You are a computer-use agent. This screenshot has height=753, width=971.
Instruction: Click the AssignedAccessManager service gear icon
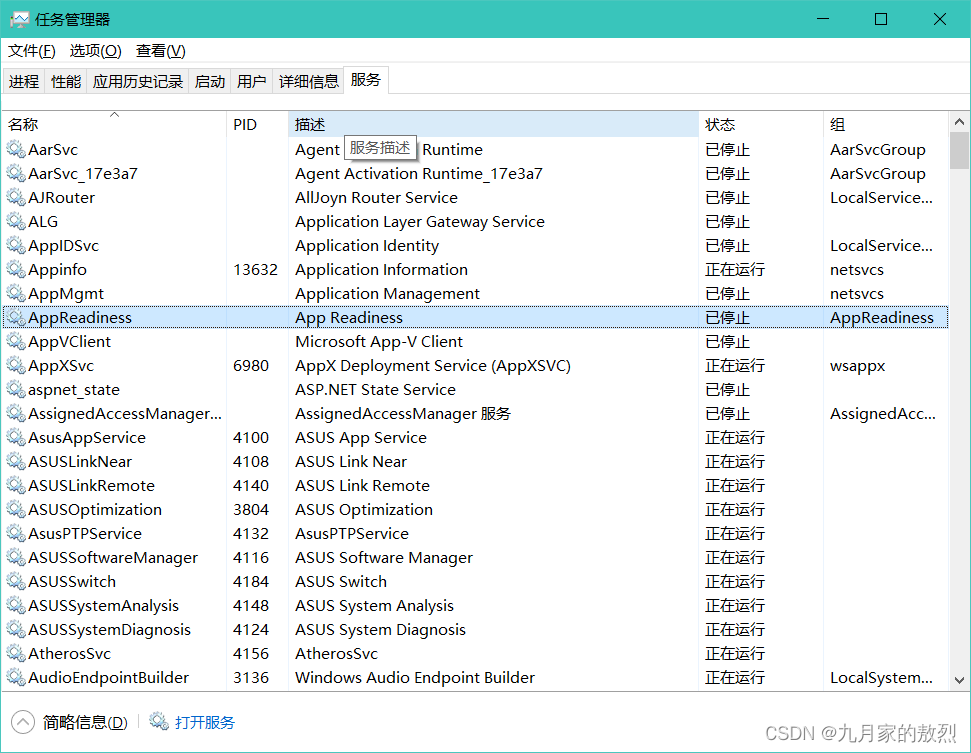16,414
